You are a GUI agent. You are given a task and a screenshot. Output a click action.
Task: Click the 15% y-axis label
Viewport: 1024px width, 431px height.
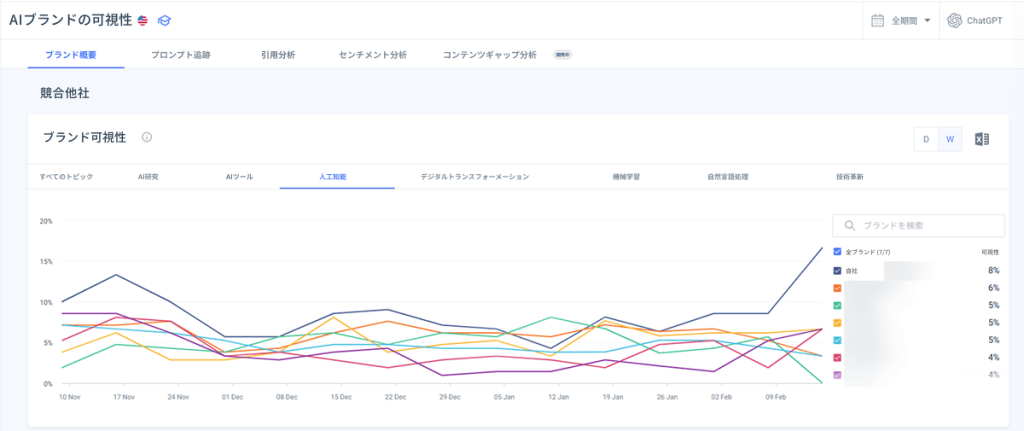tap(46, 262)
